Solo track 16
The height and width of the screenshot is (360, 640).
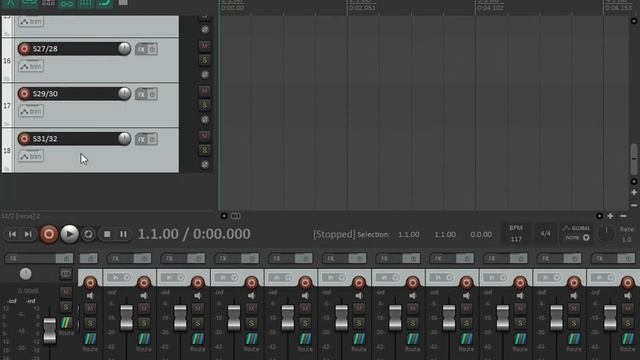pos(204,60)
